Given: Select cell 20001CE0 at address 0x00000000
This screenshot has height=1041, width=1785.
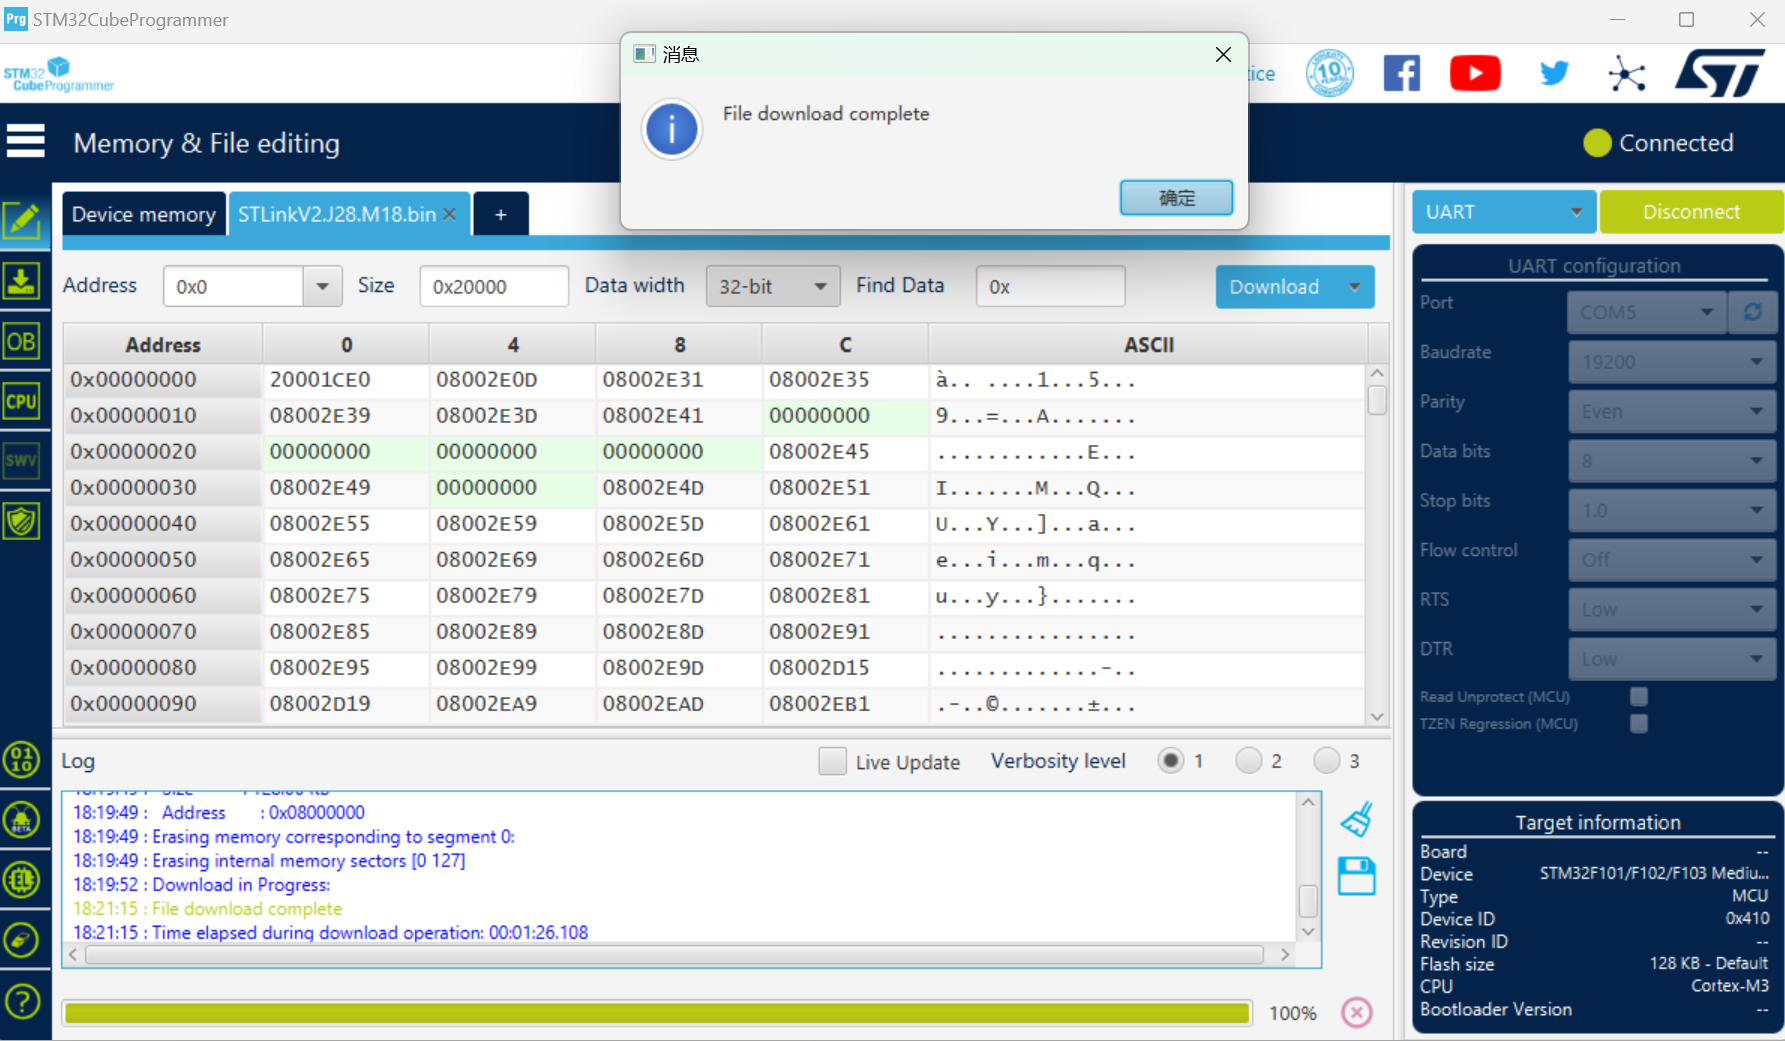Looking at the screenshot, I should (346, 380).
